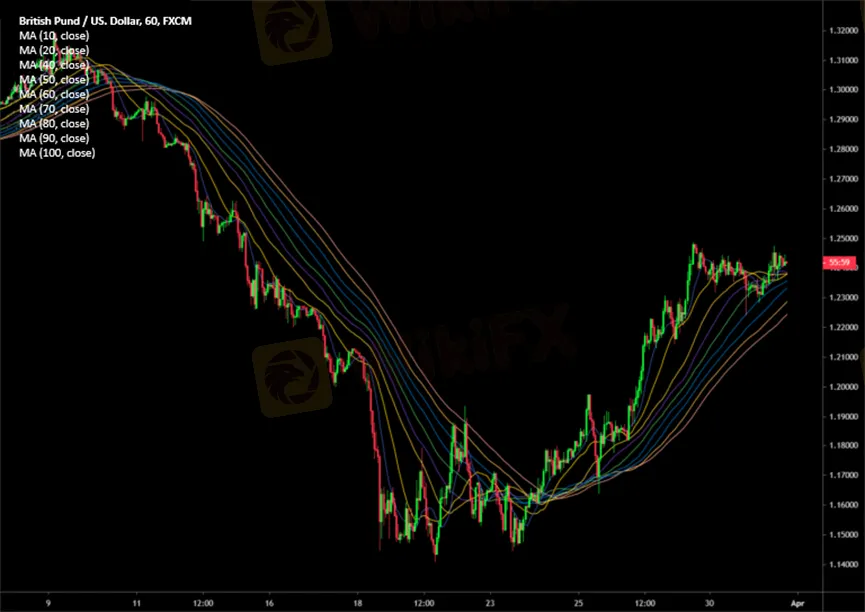Click the 9 date marker on time axis
The width and height of the screenshot is (865, 612).
coord(49,603)
